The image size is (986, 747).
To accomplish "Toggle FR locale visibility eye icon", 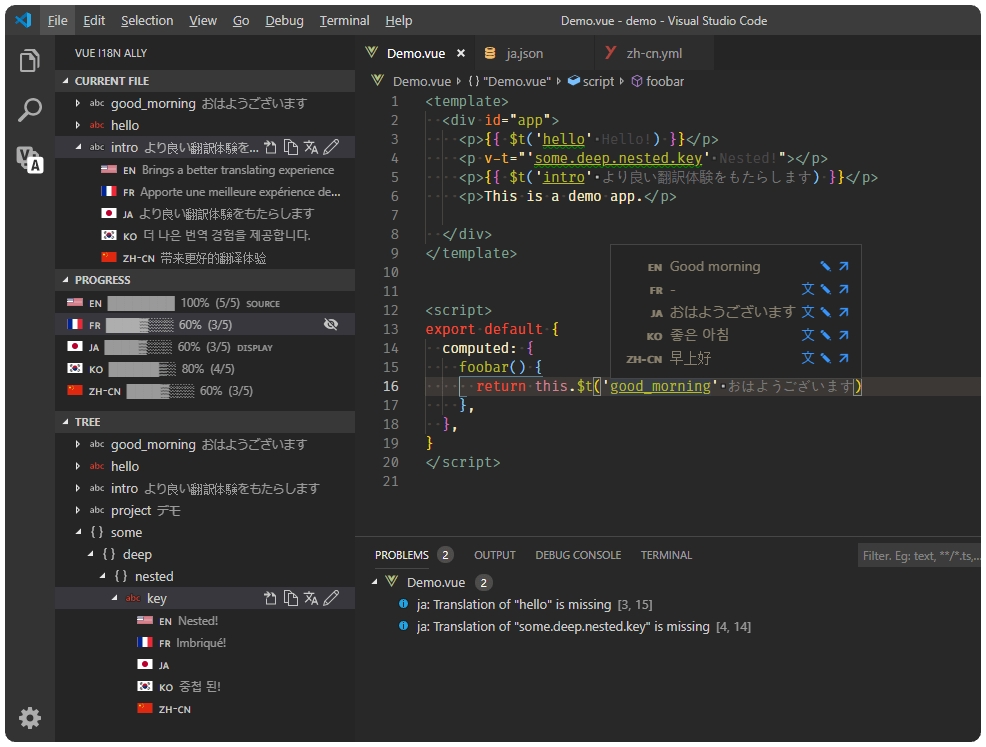I will (332, 325).
